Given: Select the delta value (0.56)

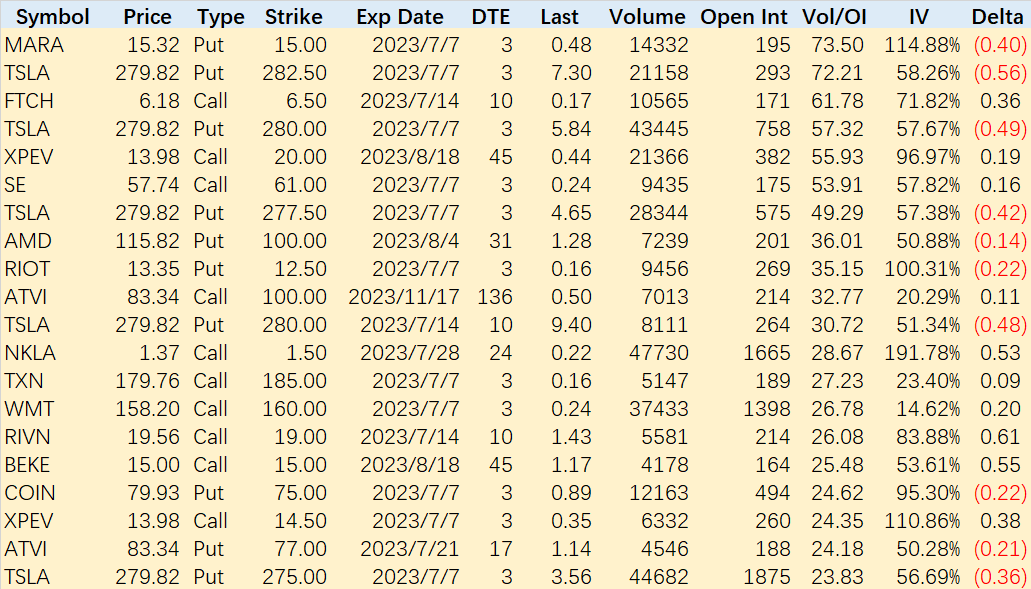Looking at the screenshot, I should [x=1000, y=73].
